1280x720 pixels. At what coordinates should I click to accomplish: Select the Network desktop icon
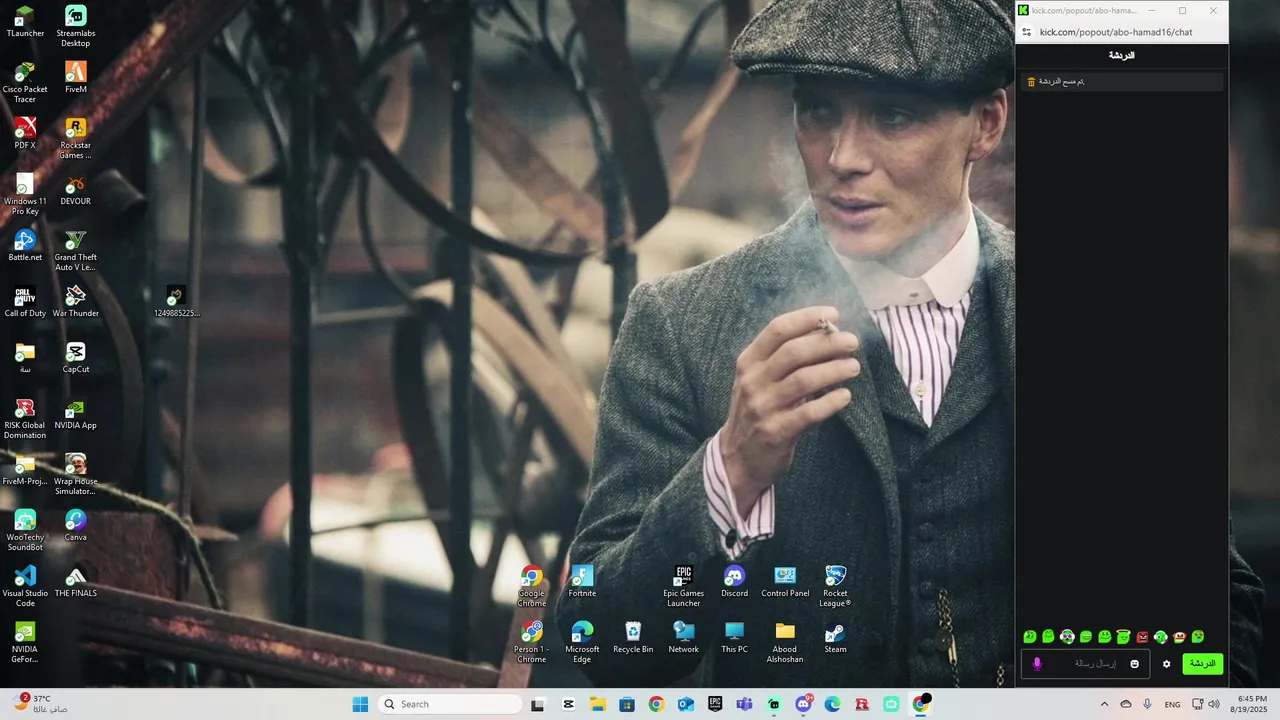[684, 638]
